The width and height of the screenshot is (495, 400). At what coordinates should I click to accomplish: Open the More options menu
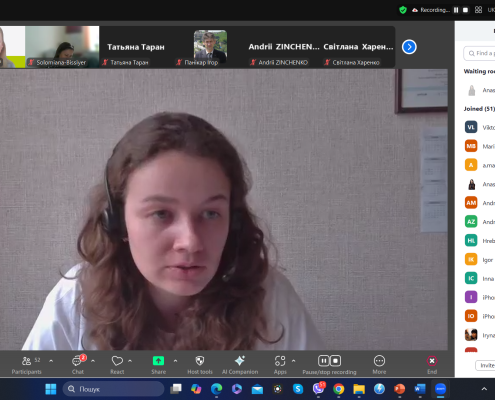click(x=379, y=361)
